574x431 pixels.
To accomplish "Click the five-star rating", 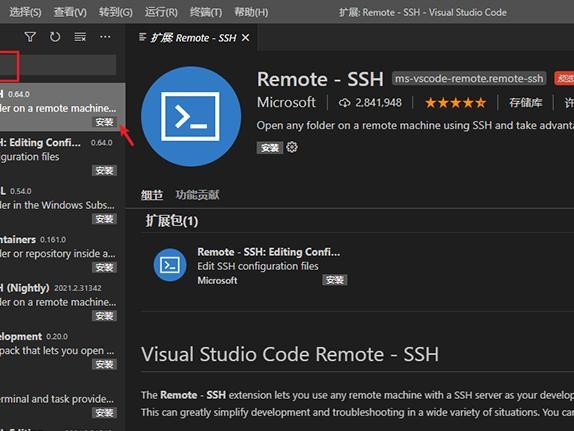I will pos(455,103).
